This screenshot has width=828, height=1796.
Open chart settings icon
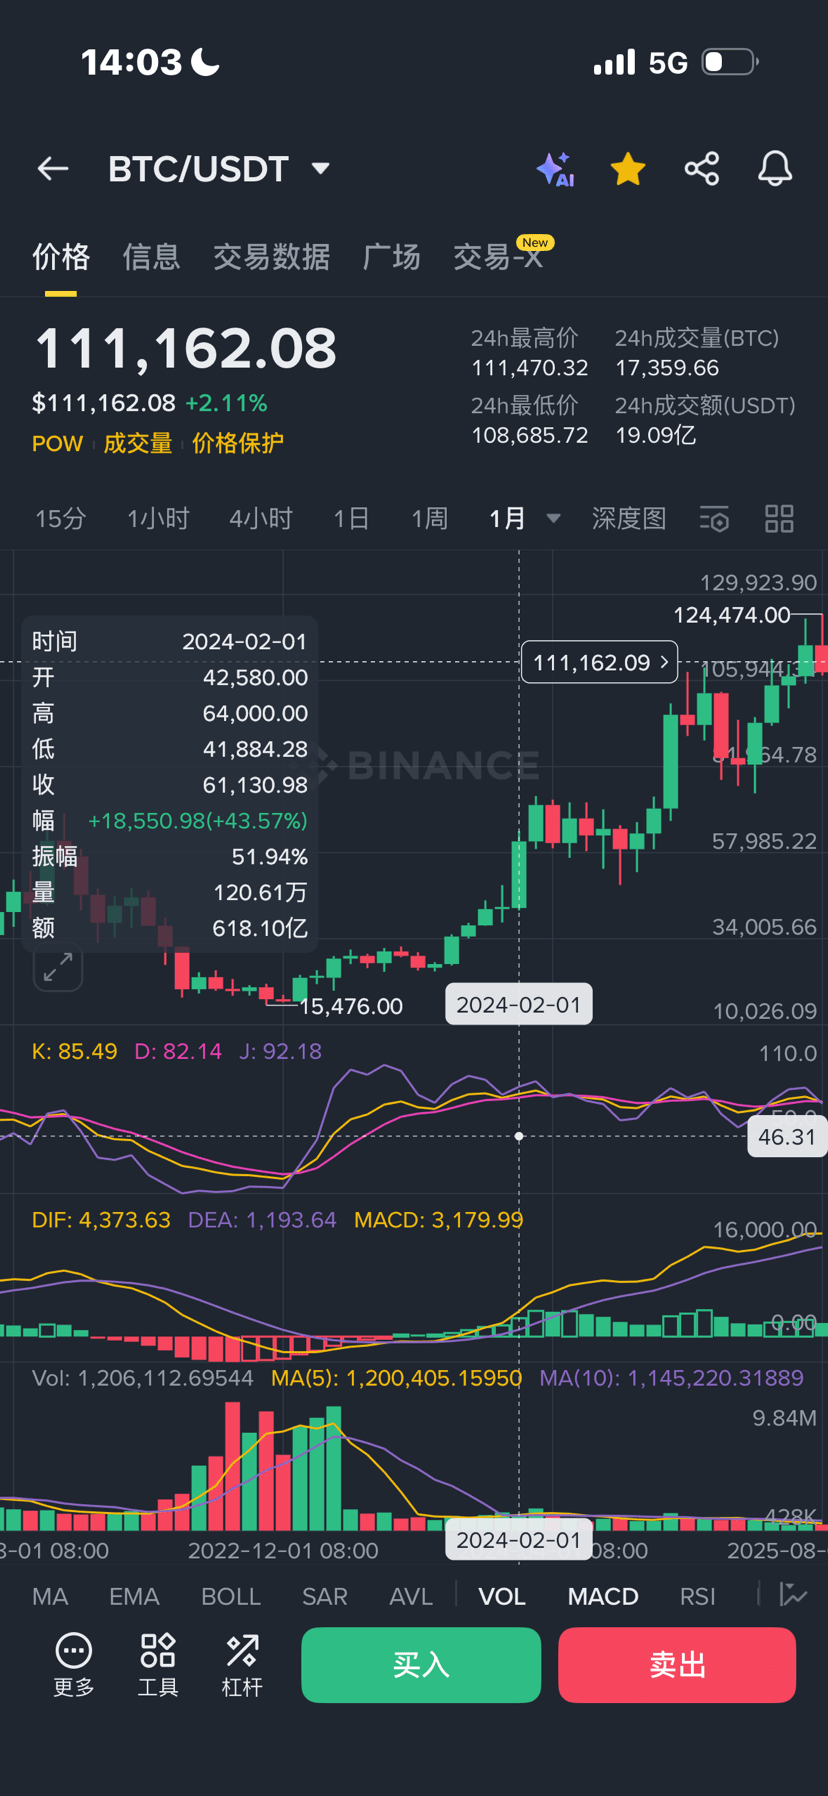coord(714,519)
